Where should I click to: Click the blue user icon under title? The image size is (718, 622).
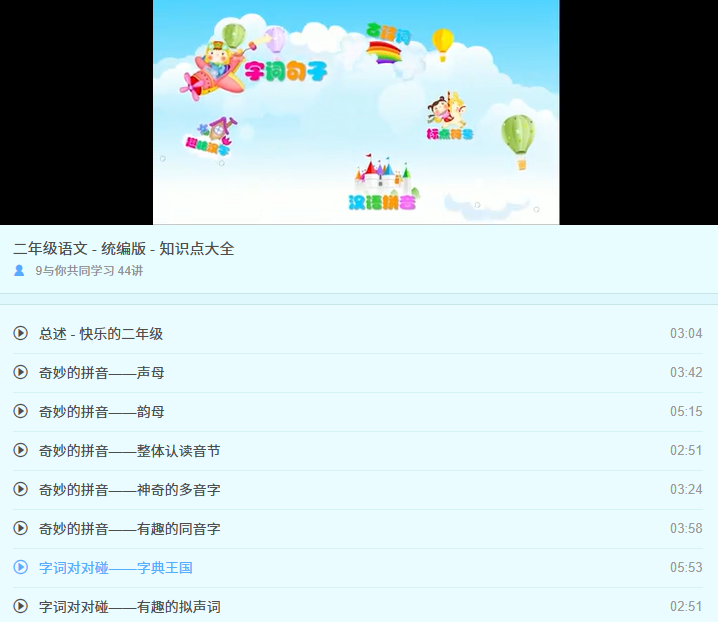[x=19, y=271]
